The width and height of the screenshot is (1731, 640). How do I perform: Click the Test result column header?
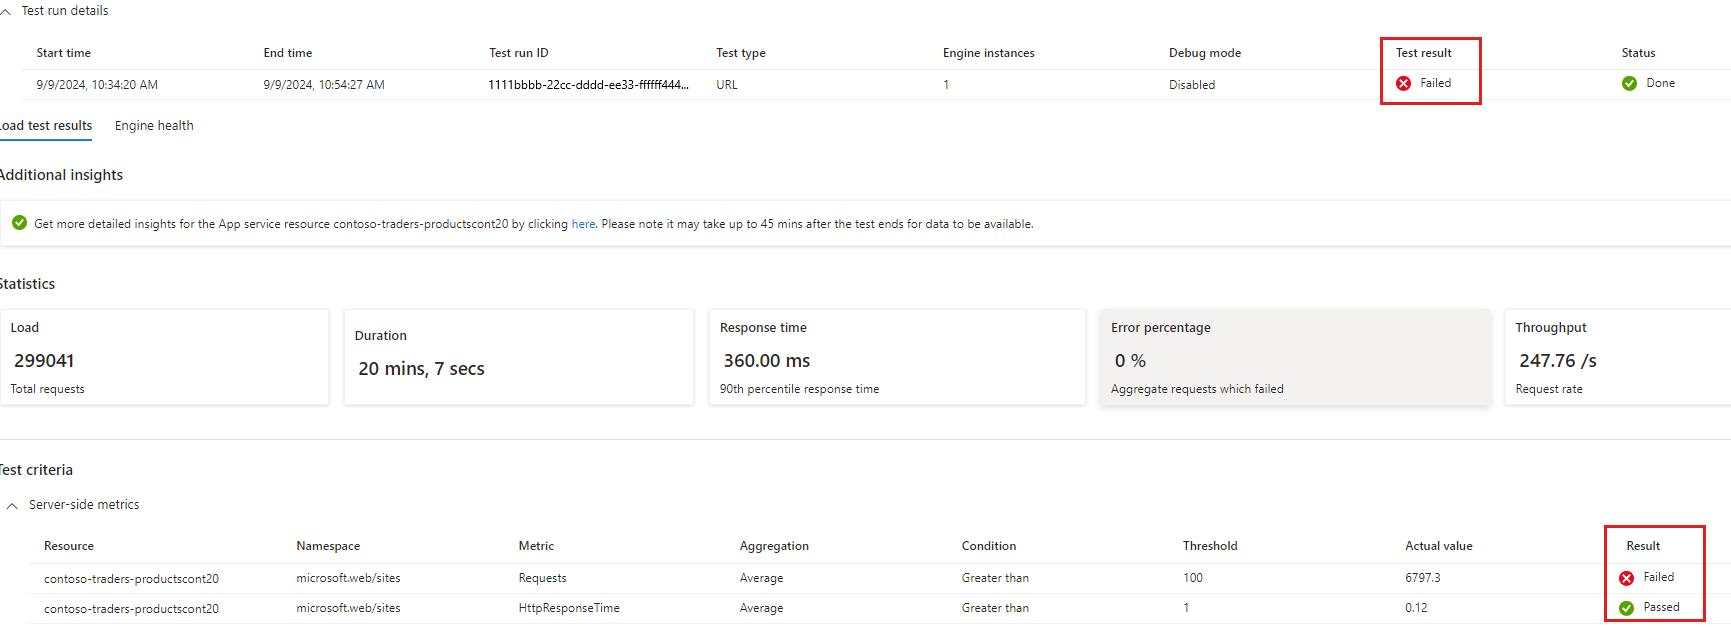1423,53
